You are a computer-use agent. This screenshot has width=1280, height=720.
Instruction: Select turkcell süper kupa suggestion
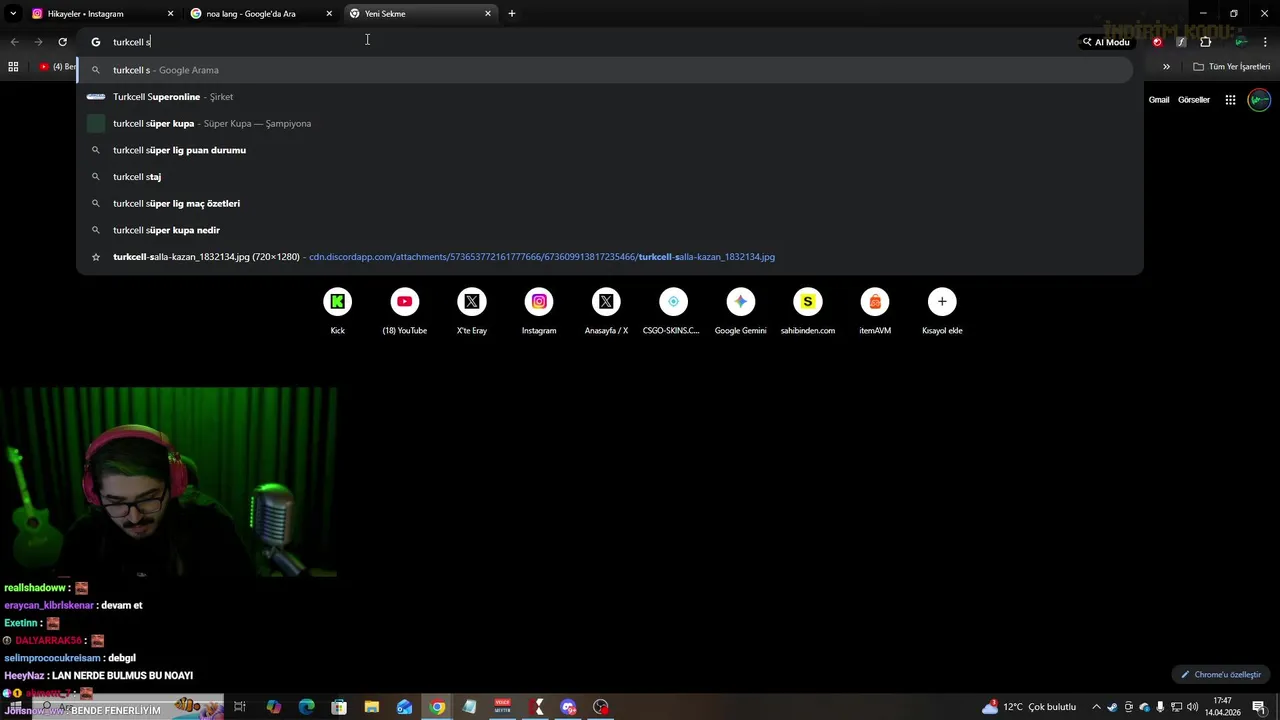click(605, 124)
